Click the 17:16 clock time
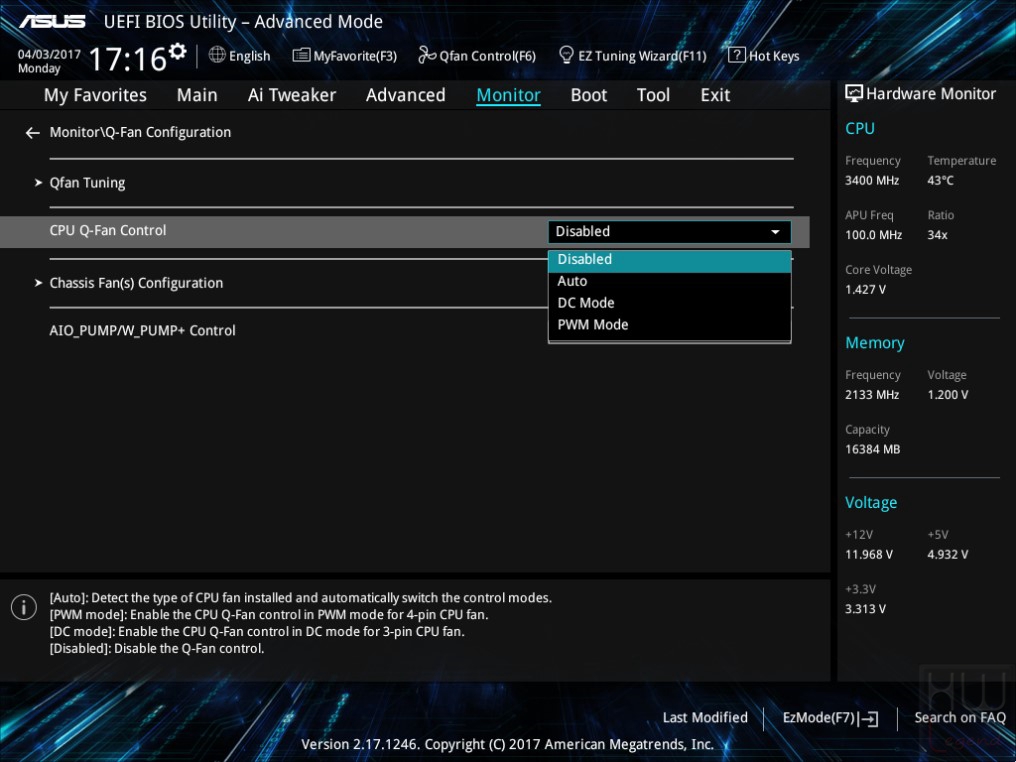Screen dimensions: 1016x762 tap(128, 60)
